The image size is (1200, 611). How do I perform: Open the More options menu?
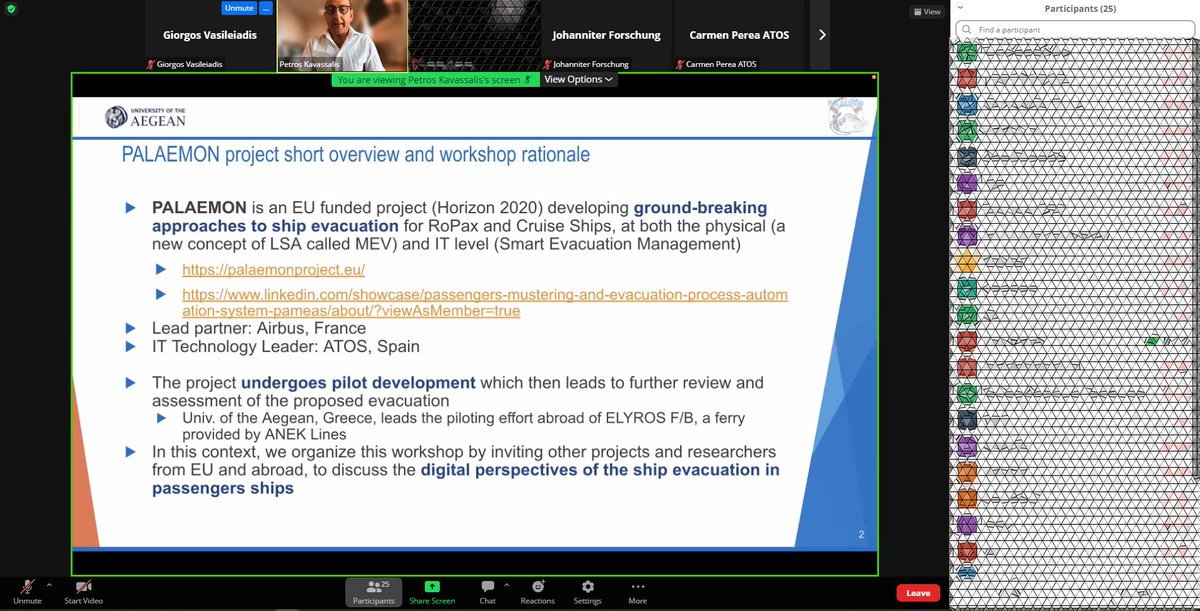[637, 590]
